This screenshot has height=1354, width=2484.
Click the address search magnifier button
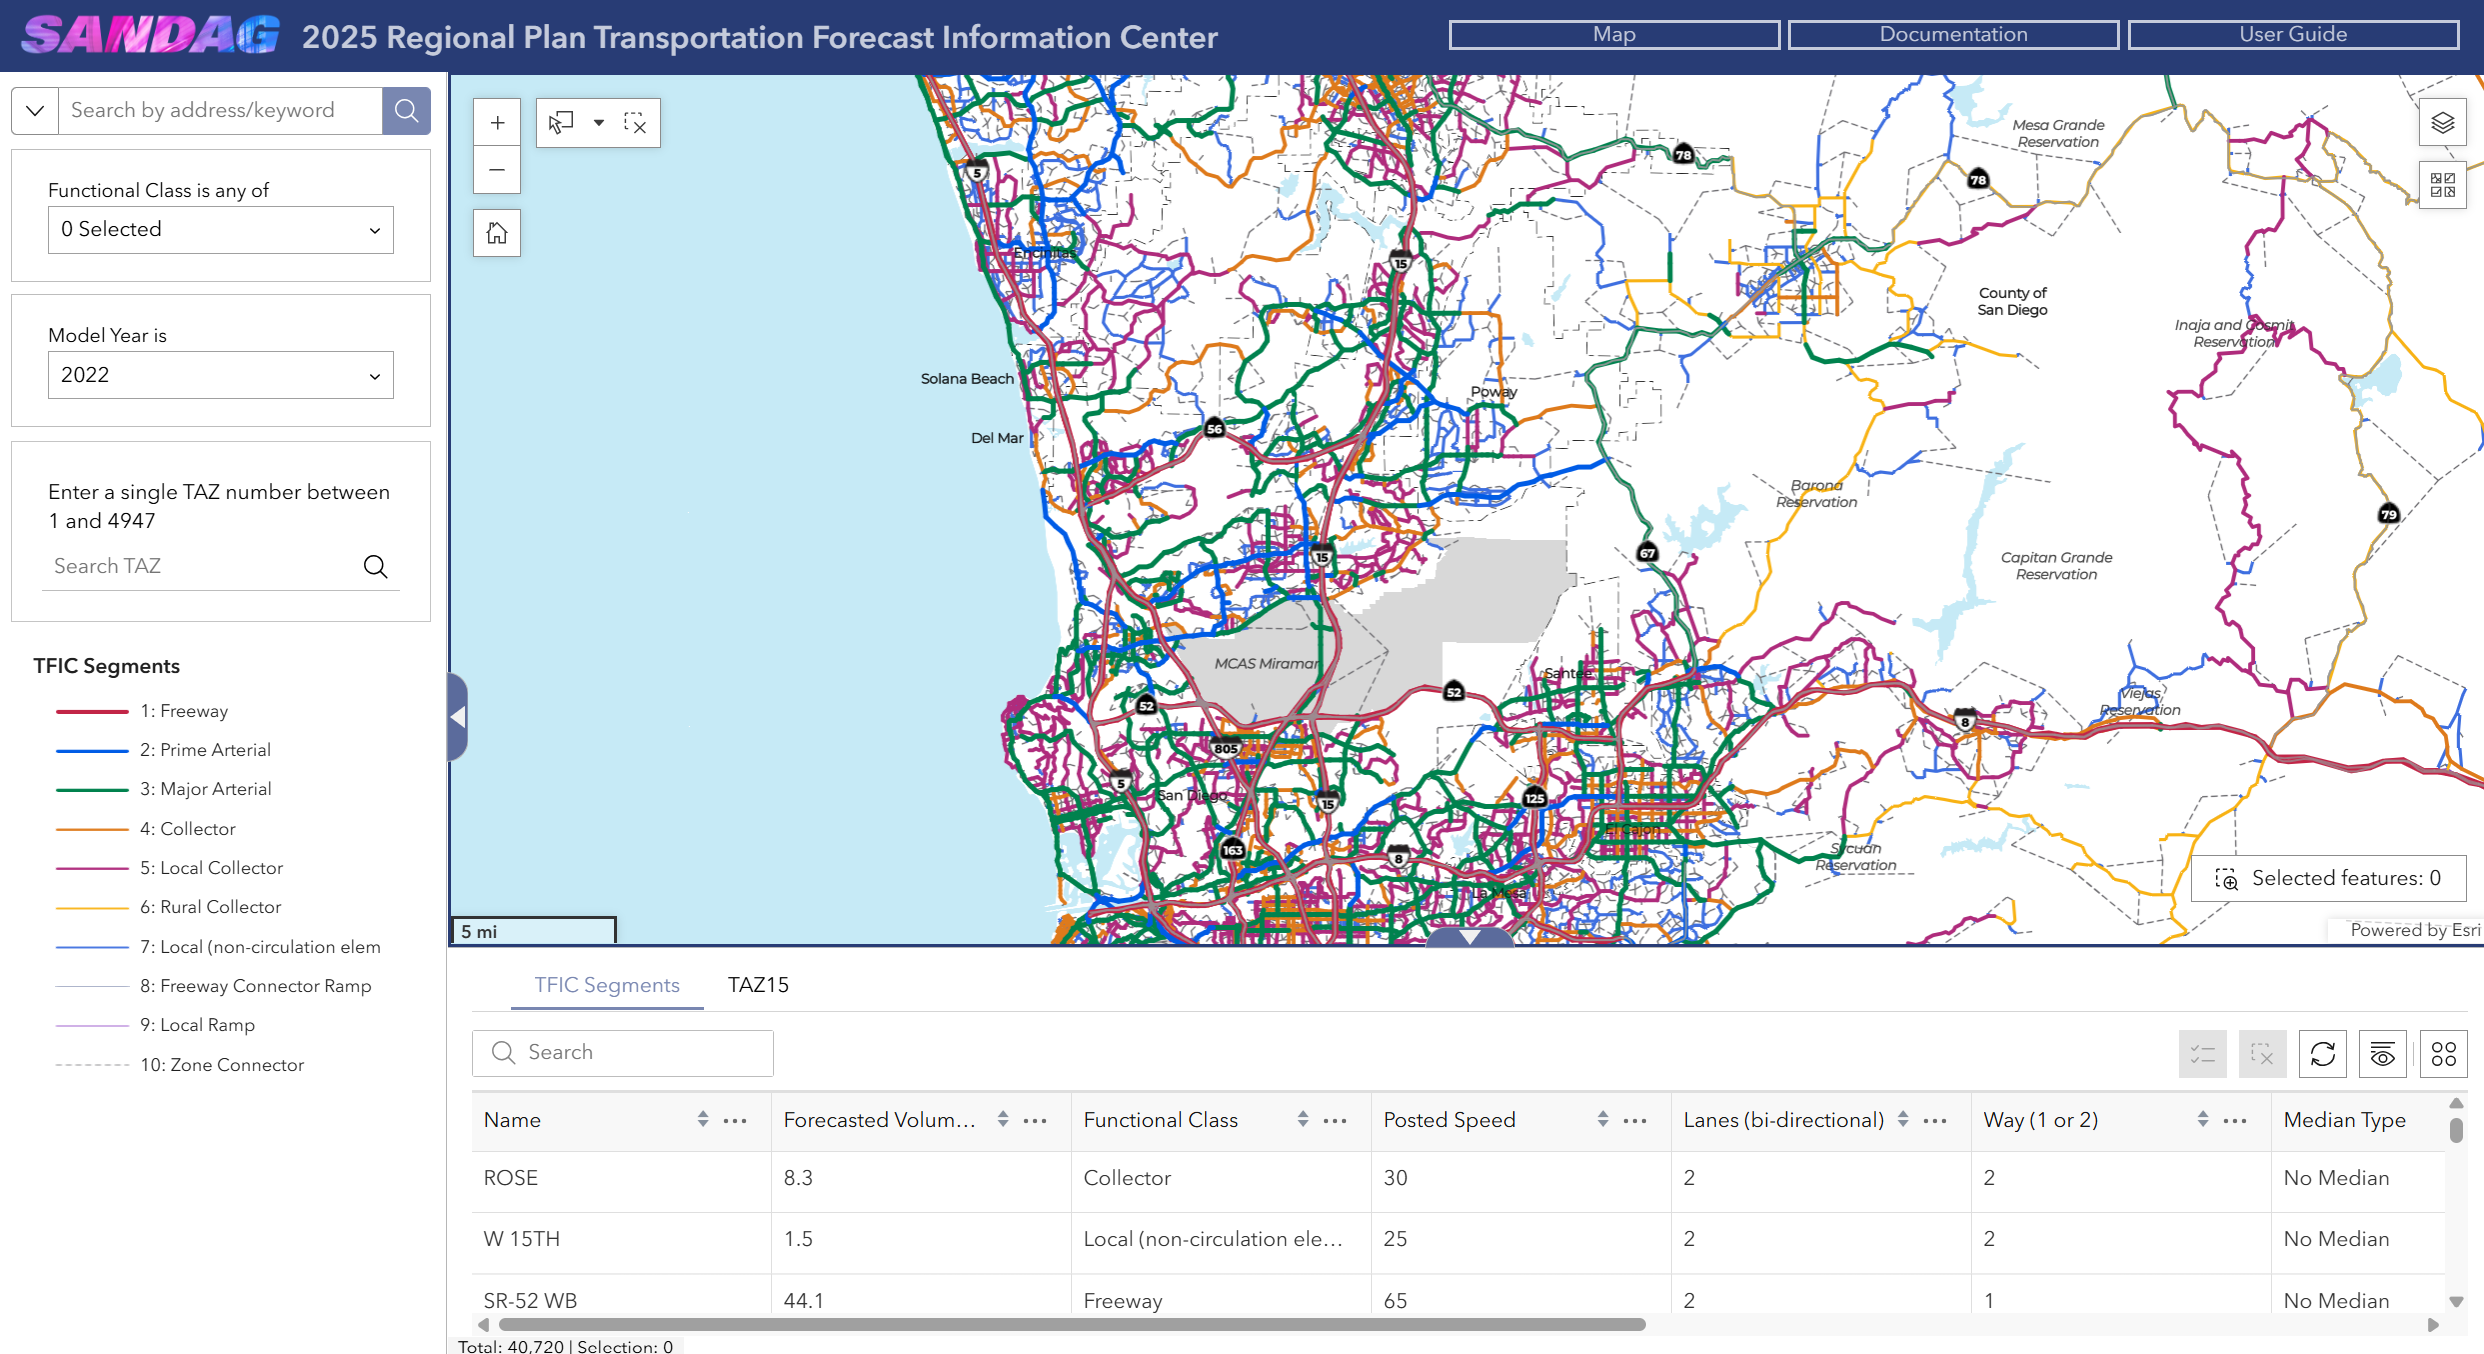click(406, 110)
